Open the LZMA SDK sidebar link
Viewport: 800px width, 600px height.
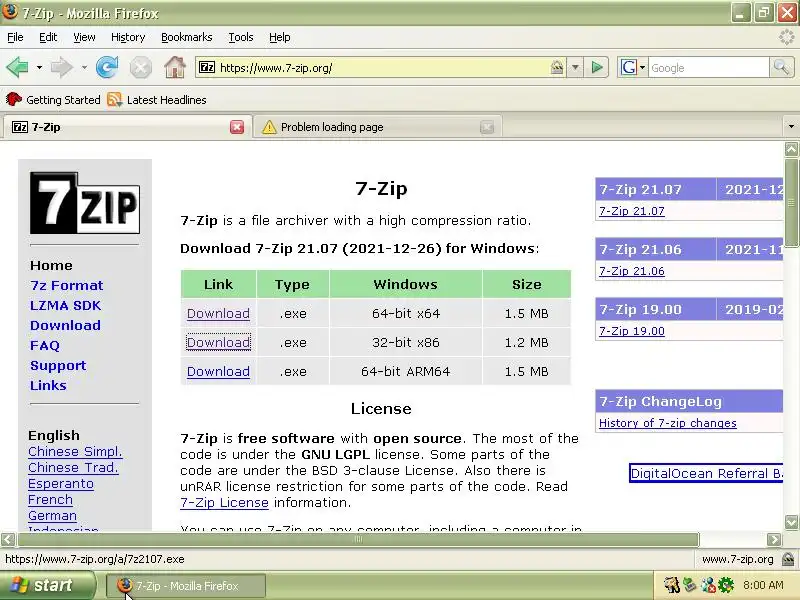pos(65,305)
